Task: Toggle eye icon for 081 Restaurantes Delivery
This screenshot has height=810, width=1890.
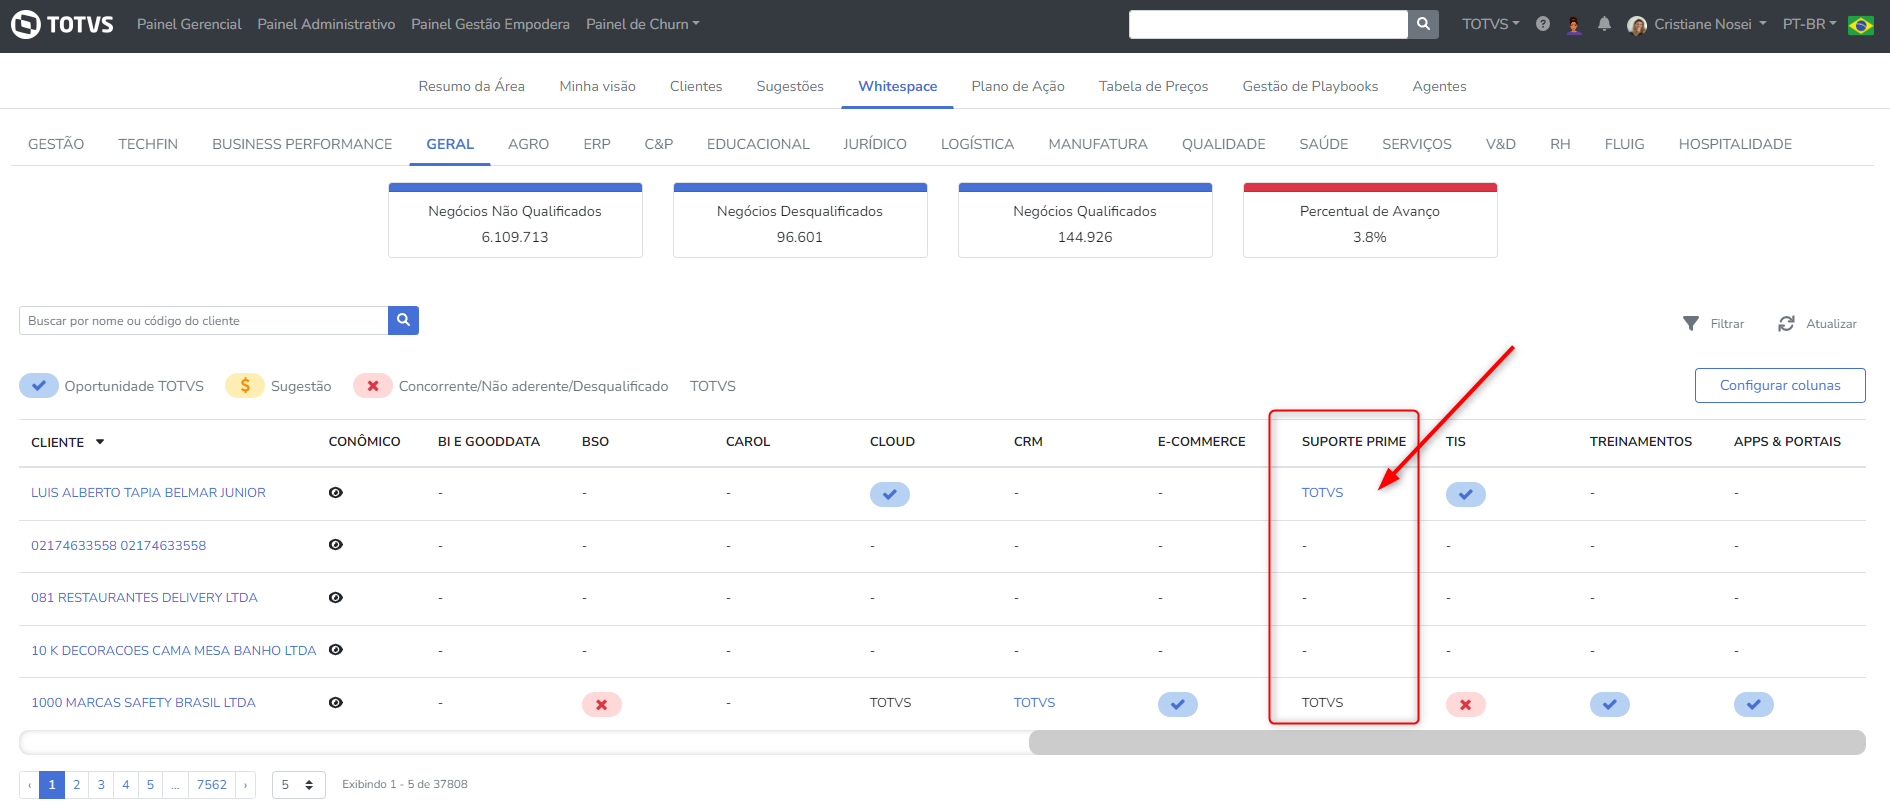Action: tap(336, 597)
